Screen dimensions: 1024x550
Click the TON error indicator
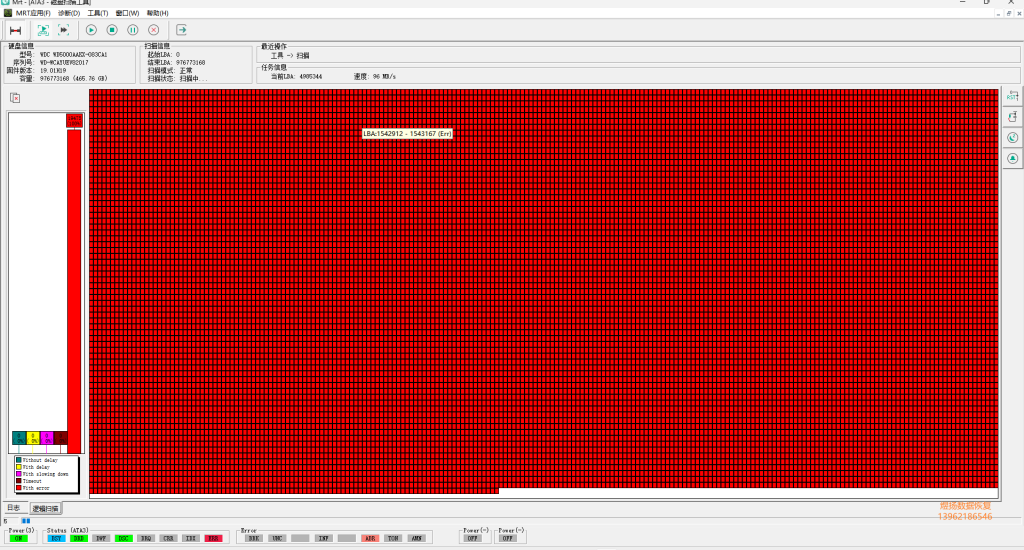(393, 538)
